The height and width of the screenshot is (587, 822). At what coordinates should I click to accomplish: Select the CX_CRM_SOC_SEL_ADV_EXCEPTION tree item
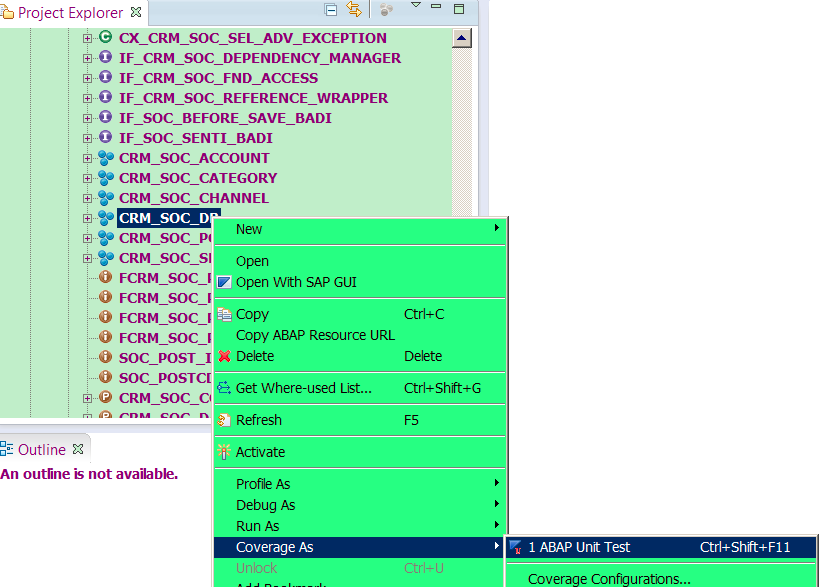(253, 38)
